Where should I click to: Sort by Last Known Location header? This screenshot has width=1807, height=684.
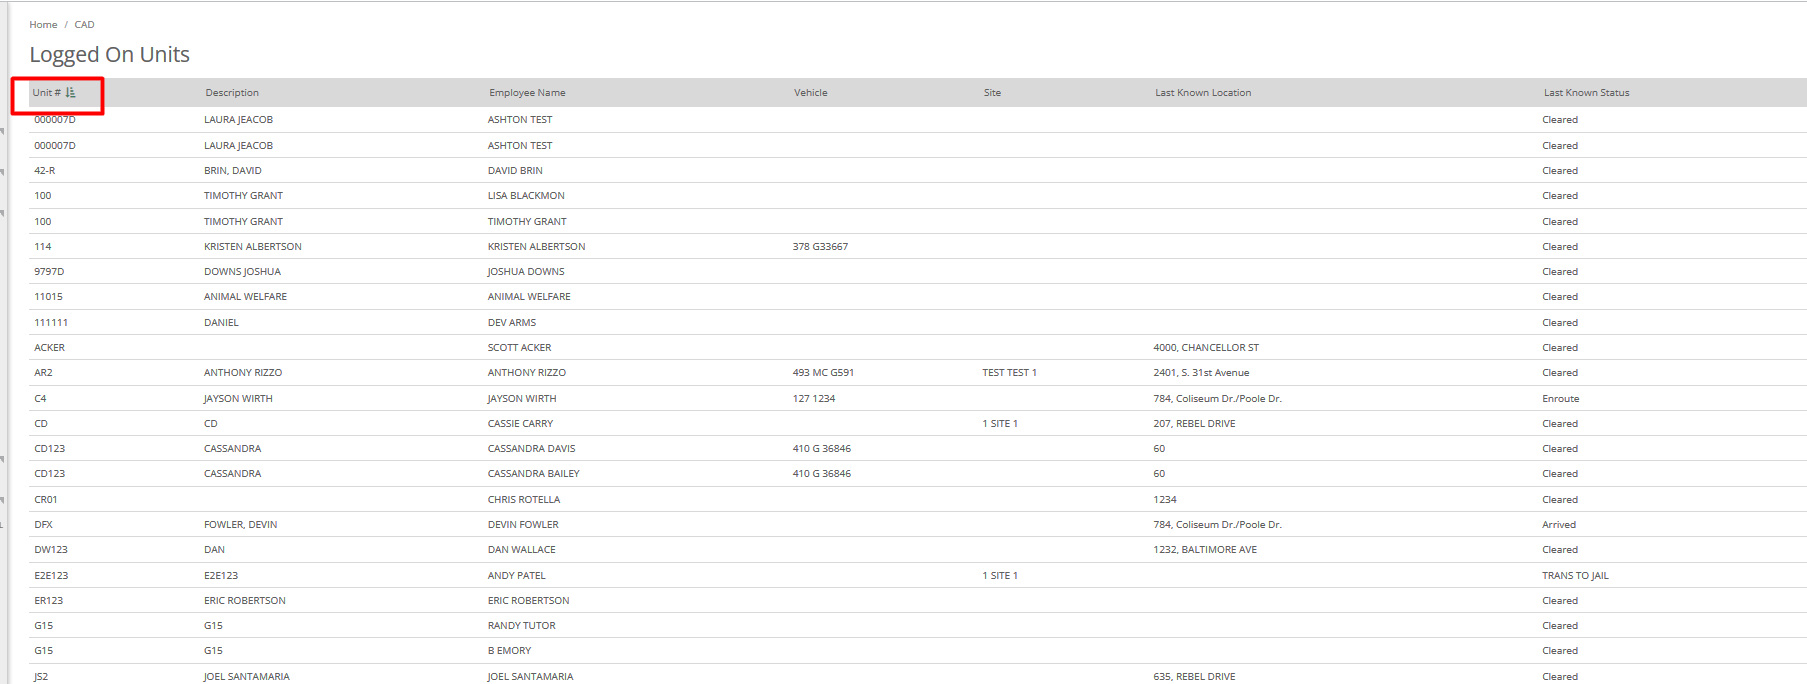click(1203, 92)
